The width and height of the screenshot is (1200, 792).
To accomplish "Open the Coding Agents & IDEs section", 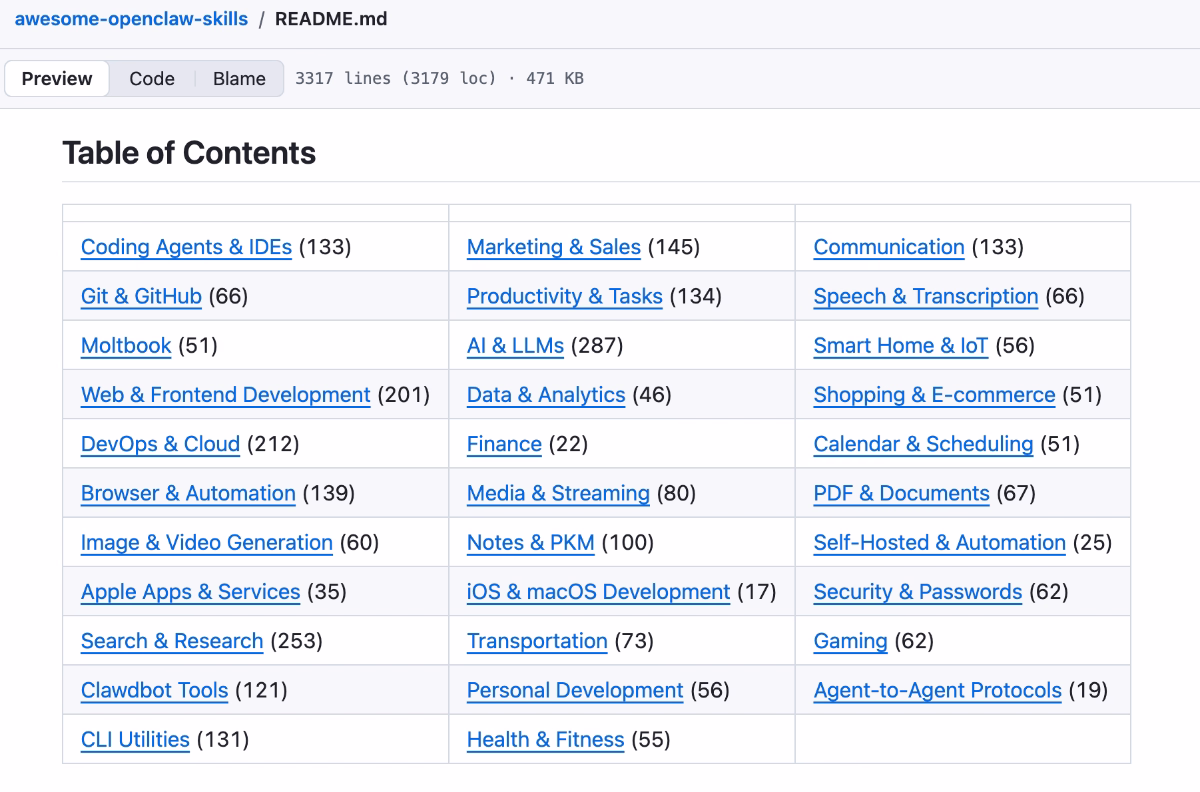I will pos(185,247).
